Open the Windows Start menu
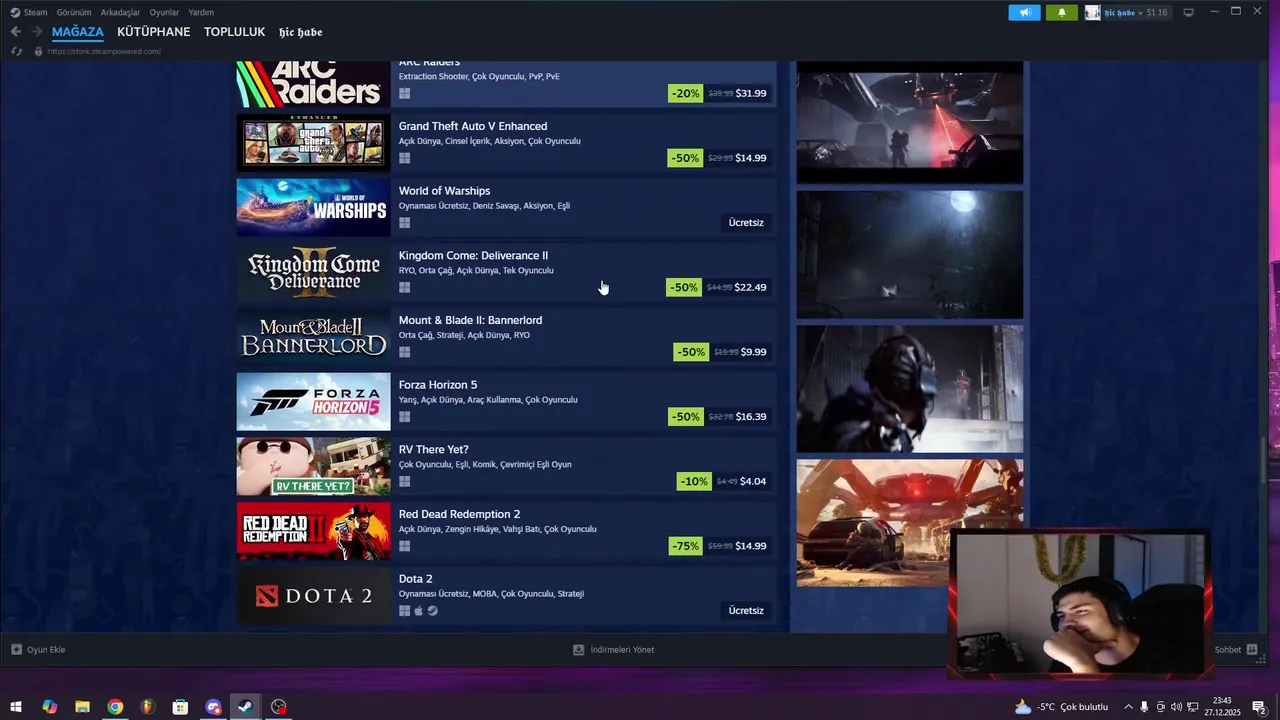 tap(16, 707)
